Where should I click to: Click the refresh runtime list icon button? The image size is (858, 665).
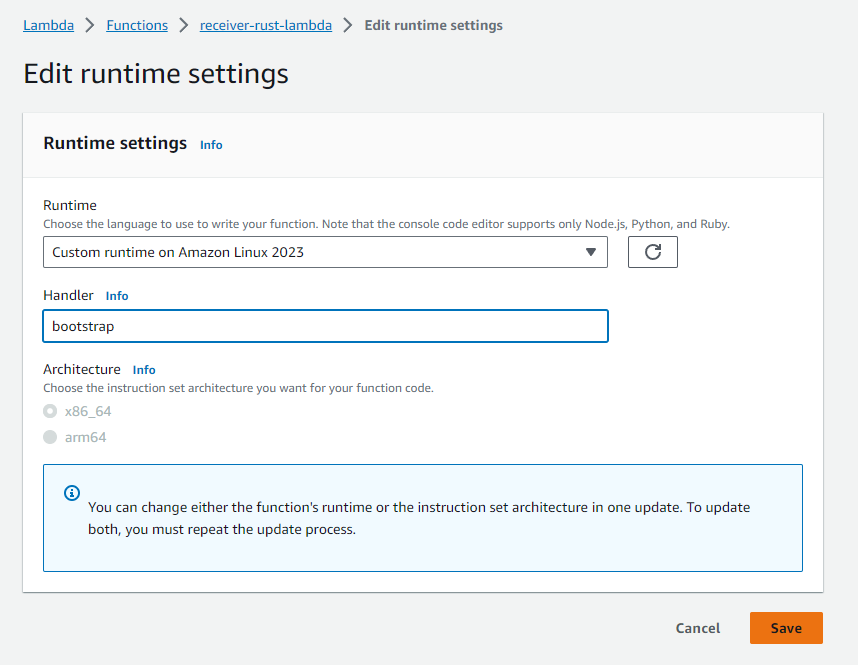coord(652,252)
